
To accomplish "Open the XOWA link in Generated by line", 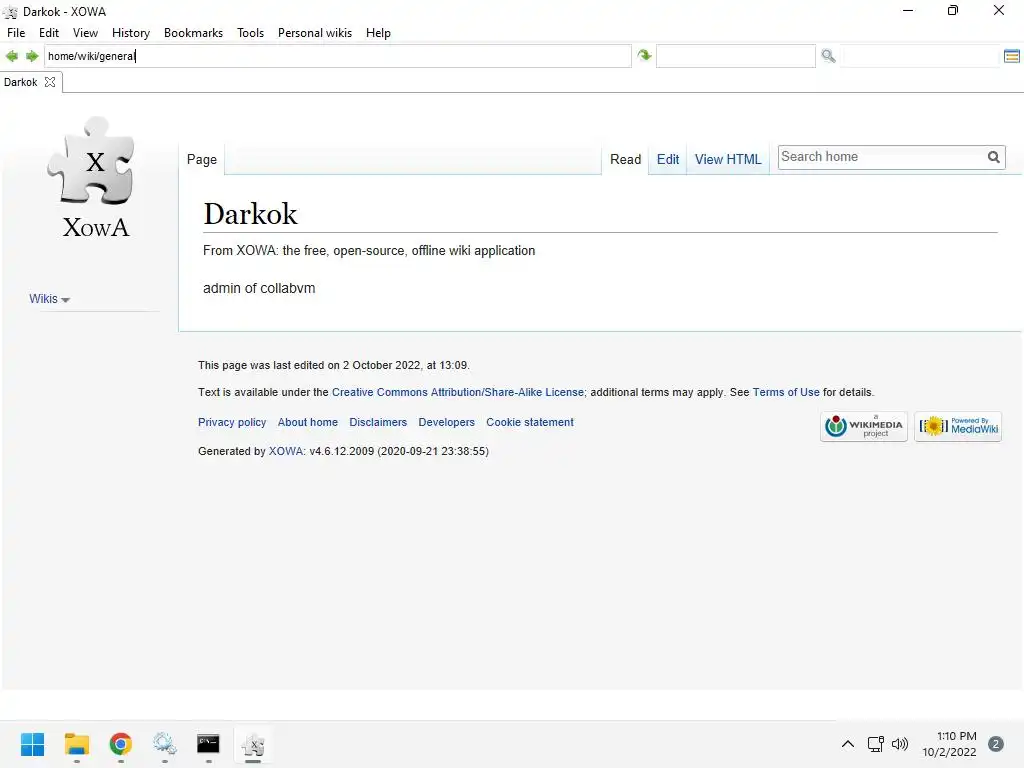I will pos(286,451).
